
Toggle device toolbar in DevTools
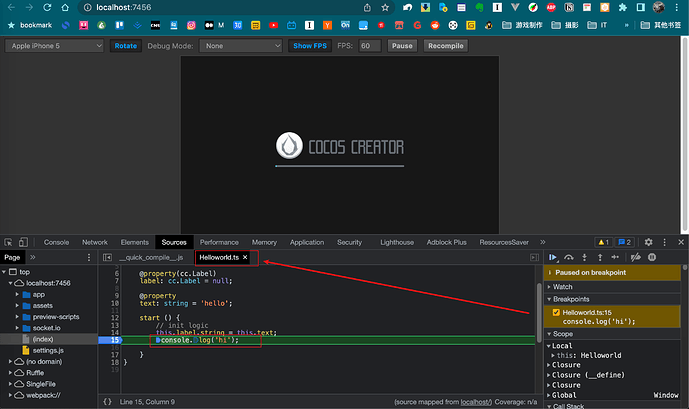(23, 242)
